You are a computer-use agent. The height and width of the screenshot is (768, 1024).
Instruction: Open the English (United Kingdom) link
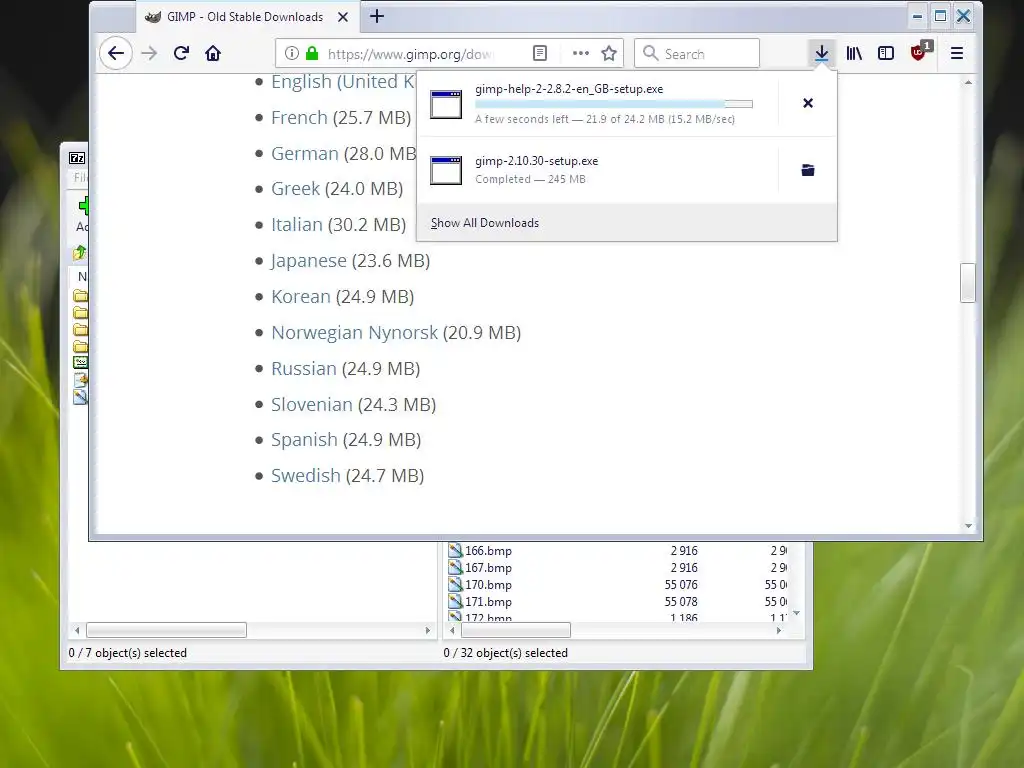(x=343, y=82)
